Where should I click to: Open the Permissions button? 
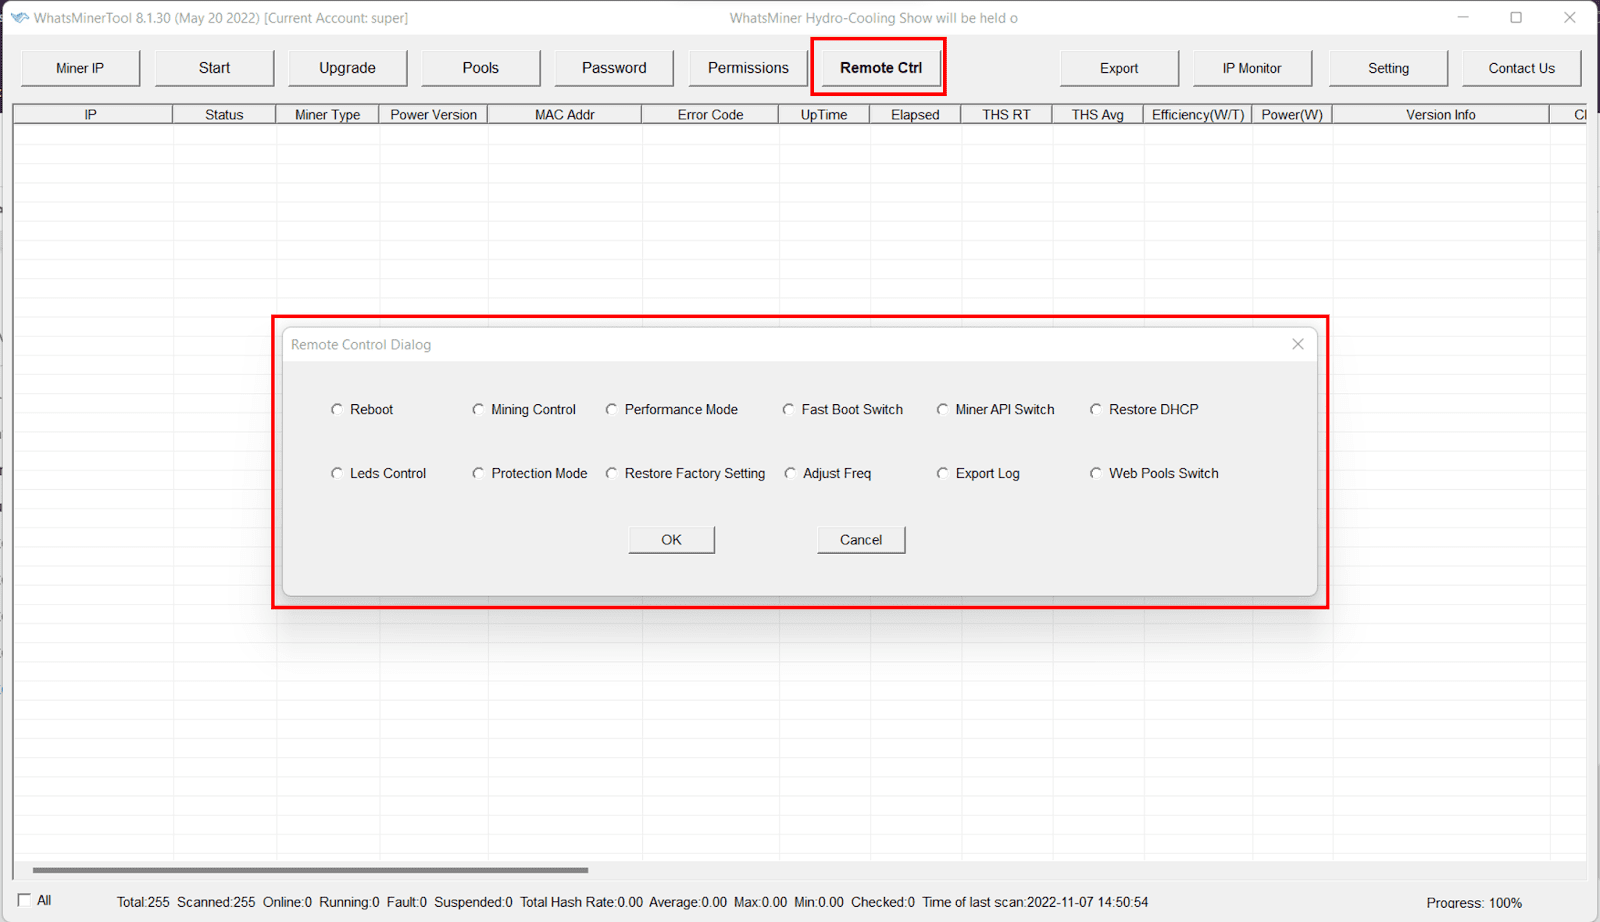(748, 68)
